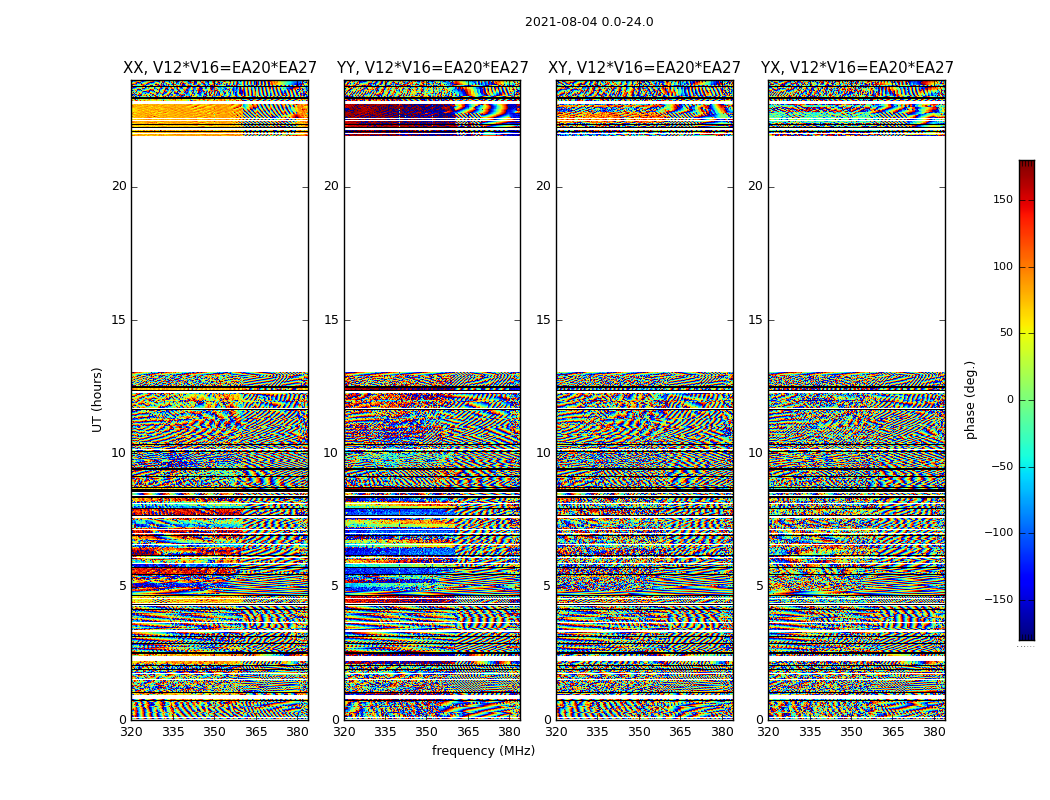The height and width of the screenshot is (800, 1050).
Task: Click the white gap in the XY panel
Action: (x=644, y=255)
